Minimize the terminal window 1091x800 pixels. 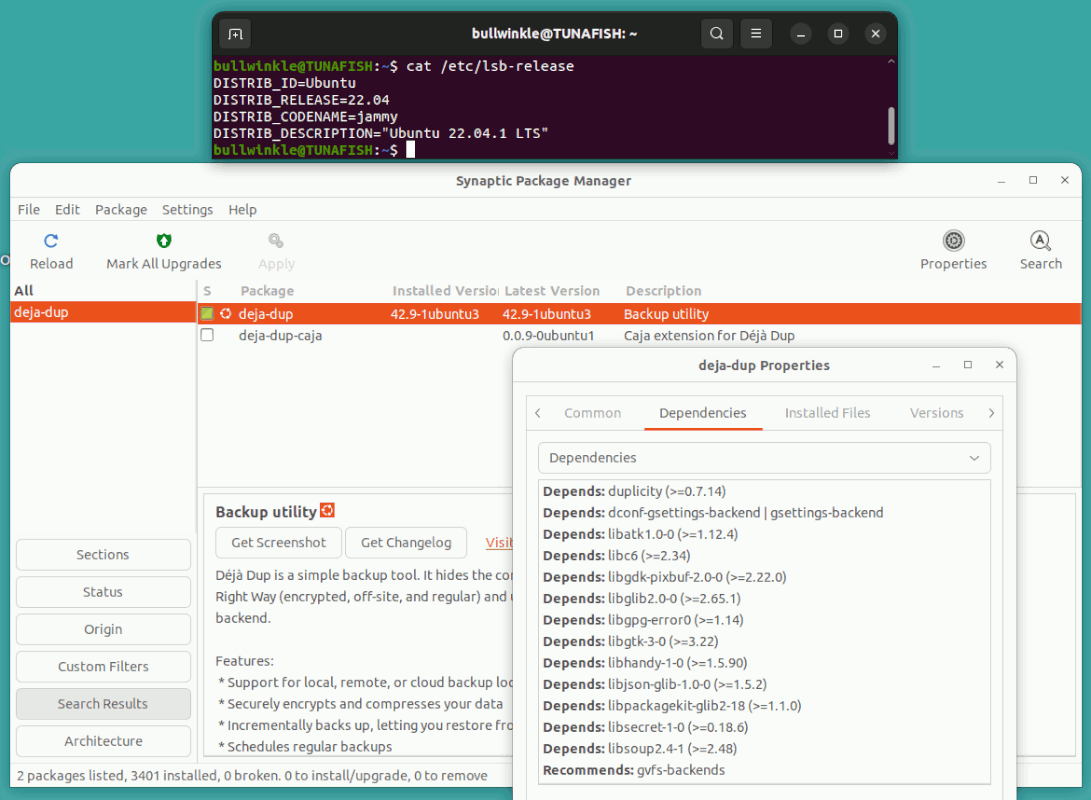[801, 33]
